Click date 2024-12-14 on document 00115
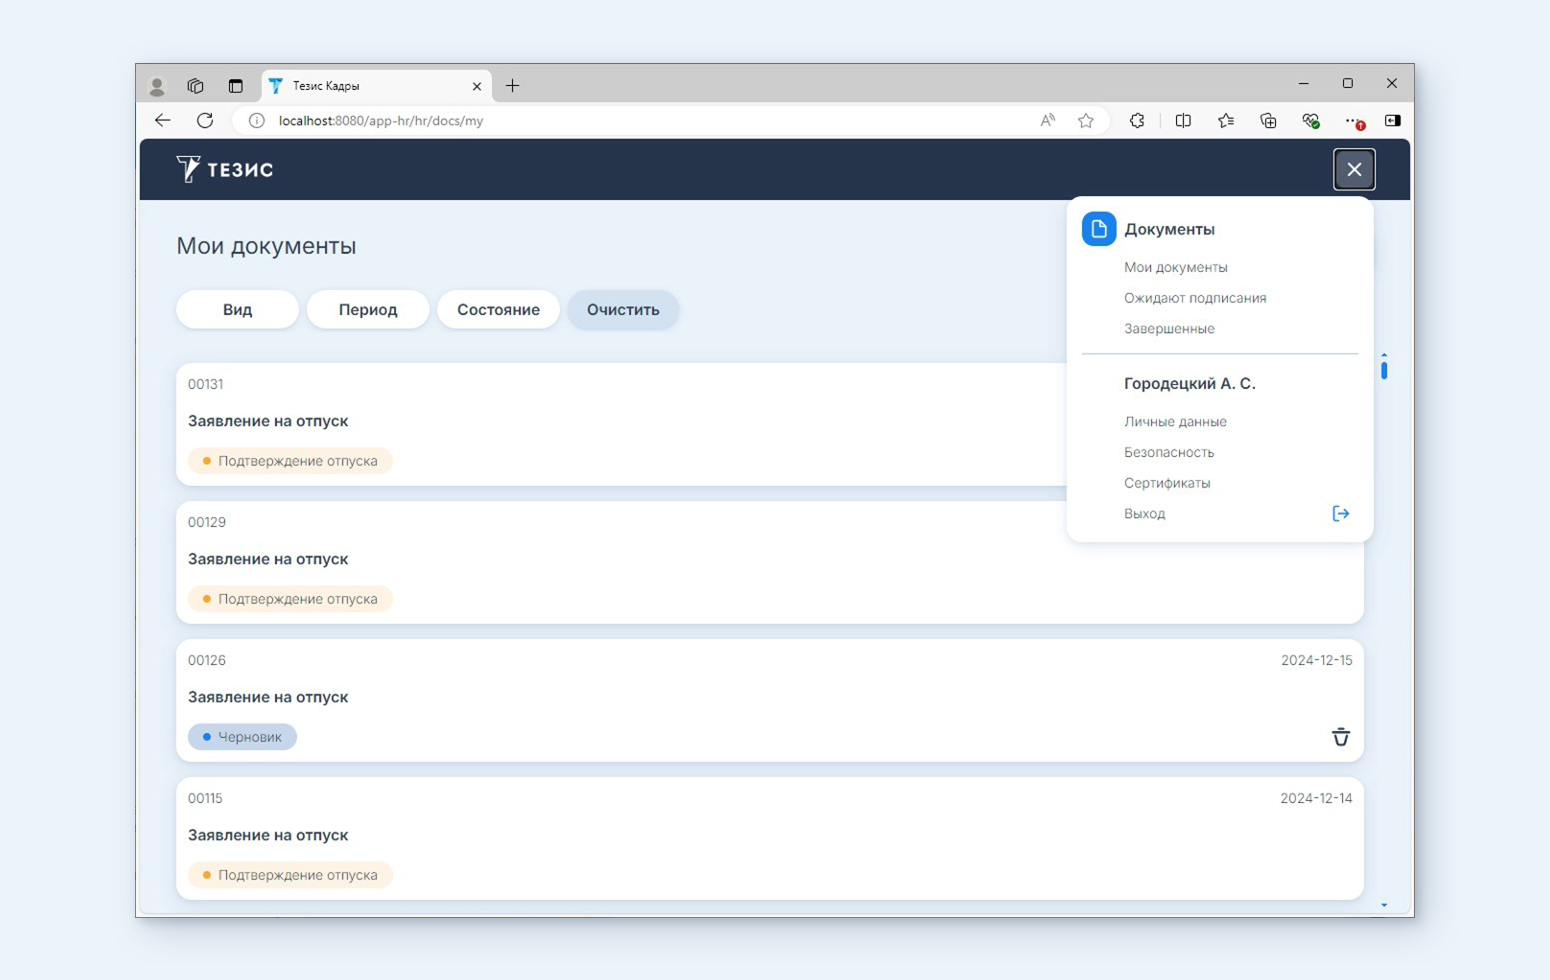Image resolution: width=1550 pixels, height=980 pixels. (x=1316, y=798)
